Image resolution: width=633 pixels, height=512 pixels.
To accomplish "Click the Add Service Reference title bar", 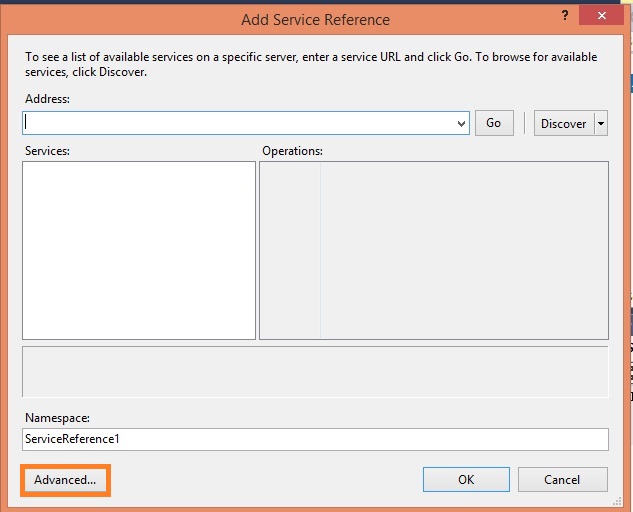I will (x=316, y=19).
